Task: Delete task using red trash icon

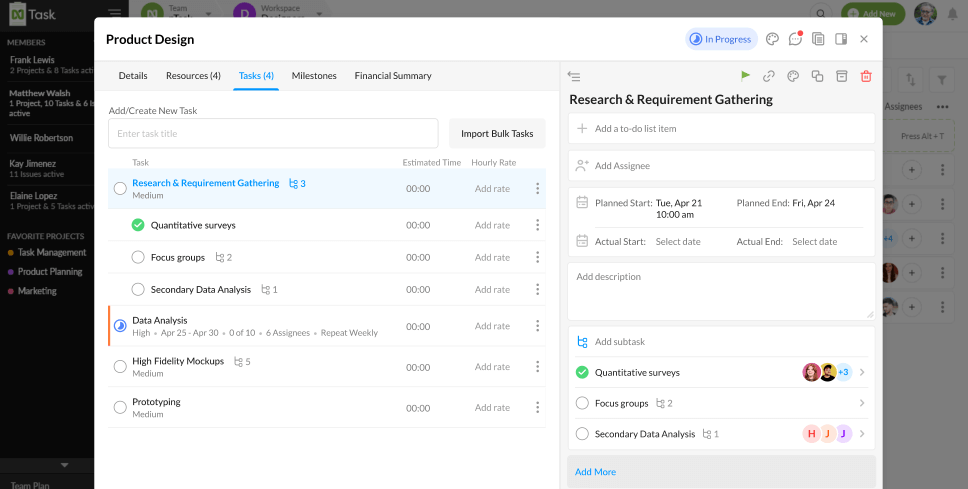Action: [x=866, y=76]
